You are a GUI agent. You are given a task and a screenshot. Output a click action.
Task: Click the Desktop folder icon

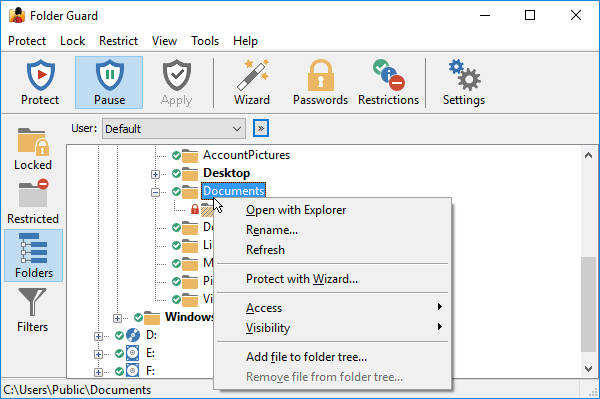(190, 173)
